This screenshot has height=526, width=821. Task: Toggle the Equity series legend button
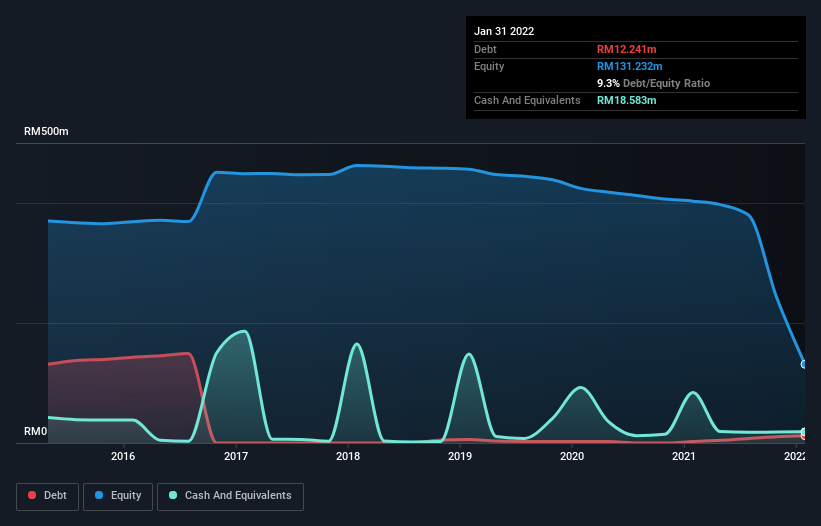[x=118, y=496]
